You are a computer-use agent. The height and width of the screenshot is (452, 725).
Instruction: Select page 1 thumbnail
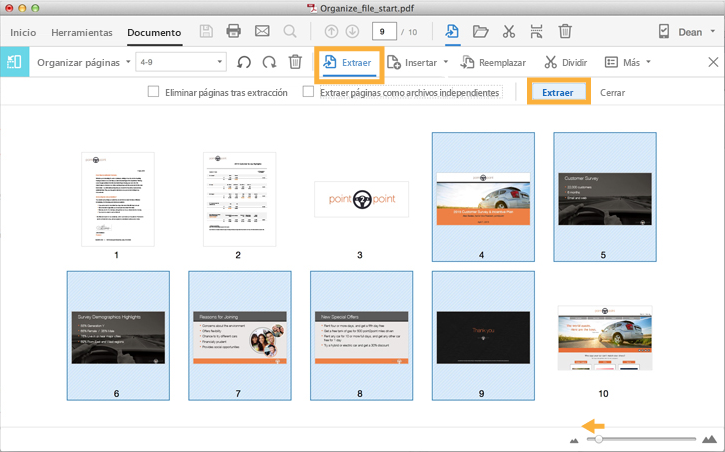coord(118,199)
